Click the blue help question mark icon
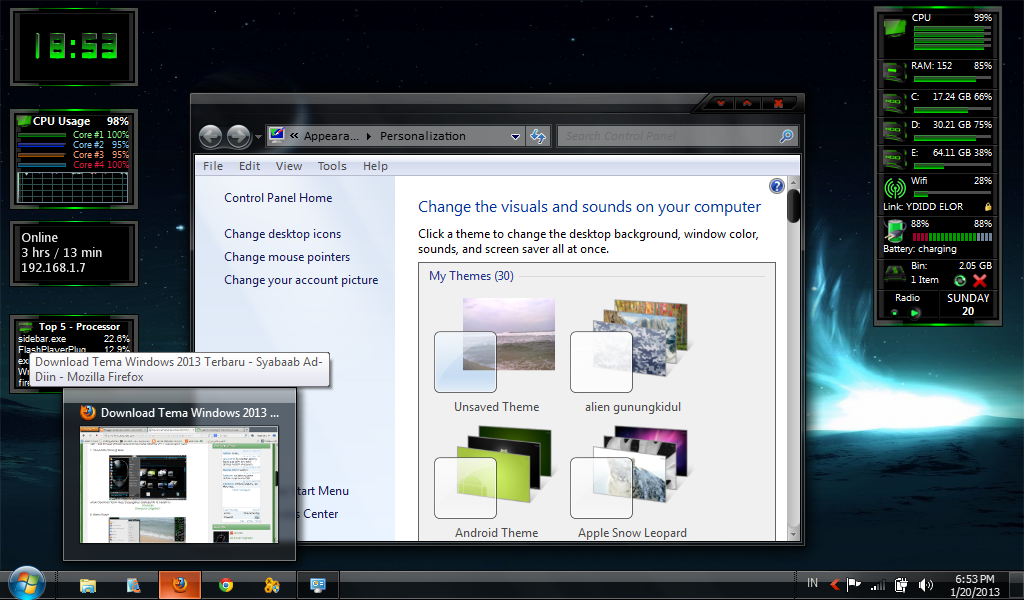Image resolution: width=1024 pixels, height=600 pixels. [777, 186]
